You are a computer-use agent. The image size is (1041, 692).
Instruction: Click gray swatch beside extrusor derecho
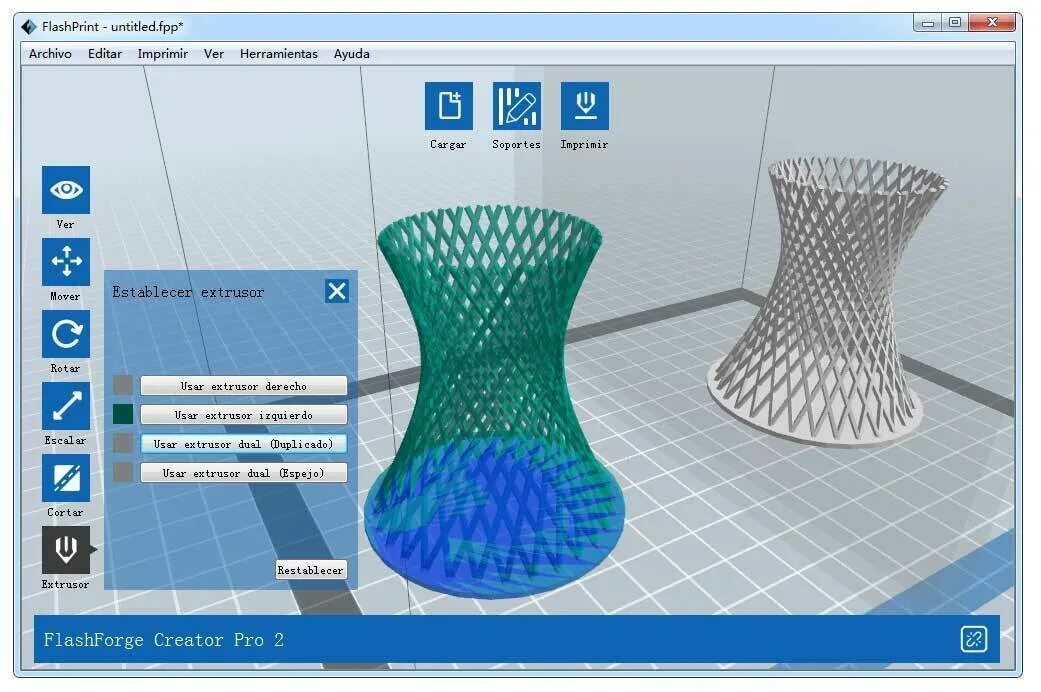123,385
